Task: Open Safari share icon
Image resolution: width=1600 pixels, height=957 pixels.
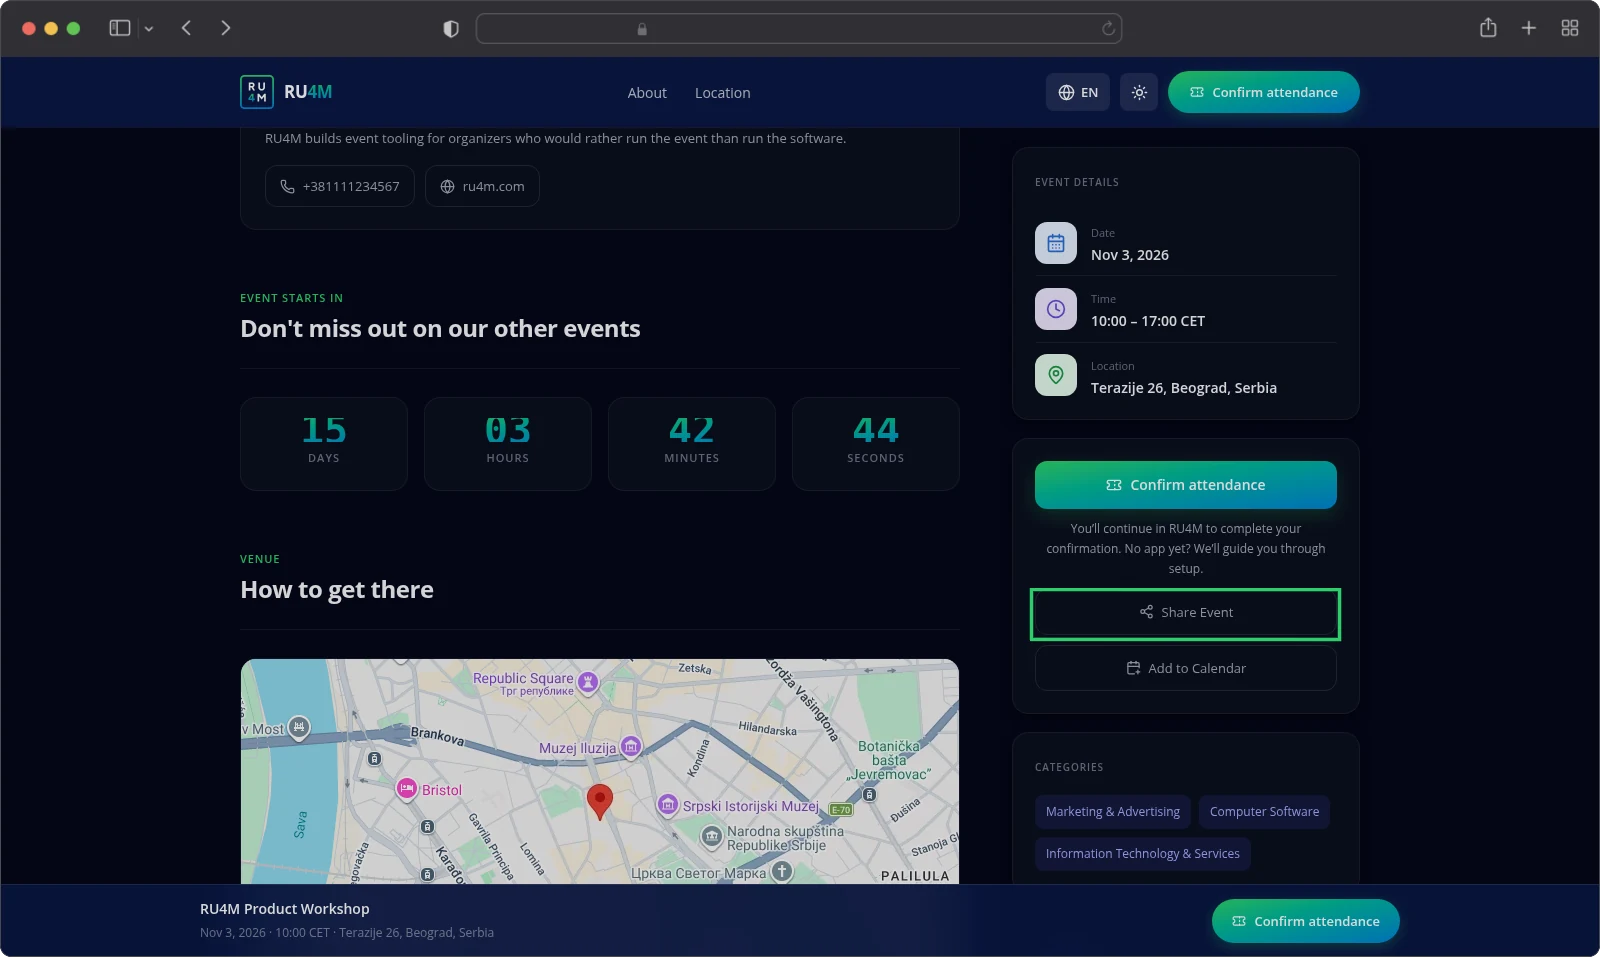Action: (1488, 28)
